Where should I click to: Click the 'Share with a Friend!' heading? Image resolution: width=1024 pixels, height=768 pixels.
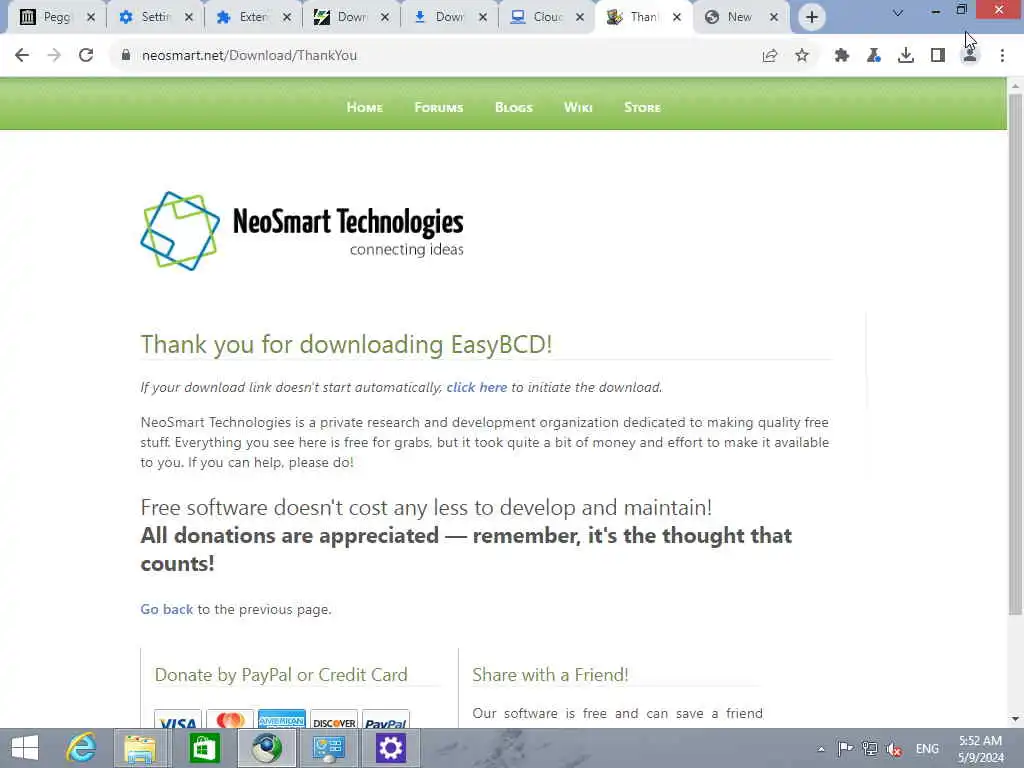[550, 675]
